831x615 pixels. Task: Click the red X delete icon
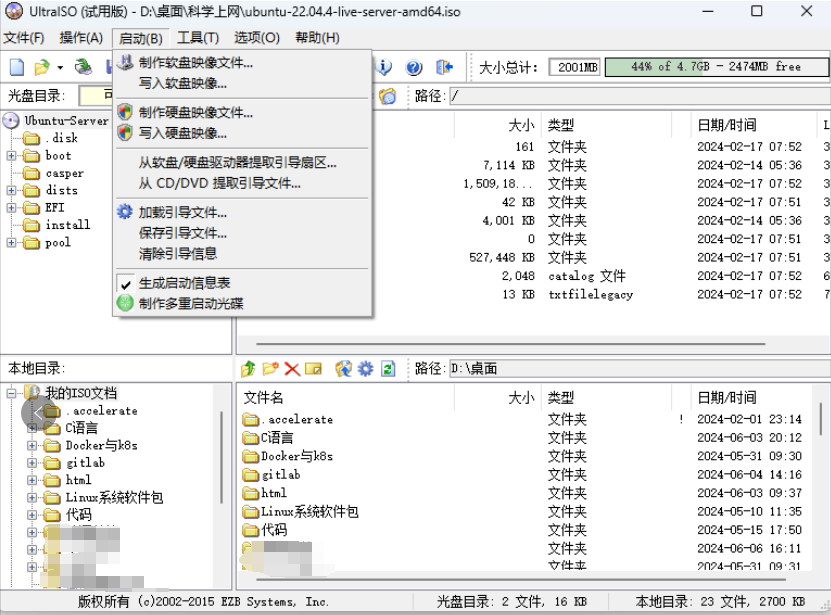click(292, 368)
